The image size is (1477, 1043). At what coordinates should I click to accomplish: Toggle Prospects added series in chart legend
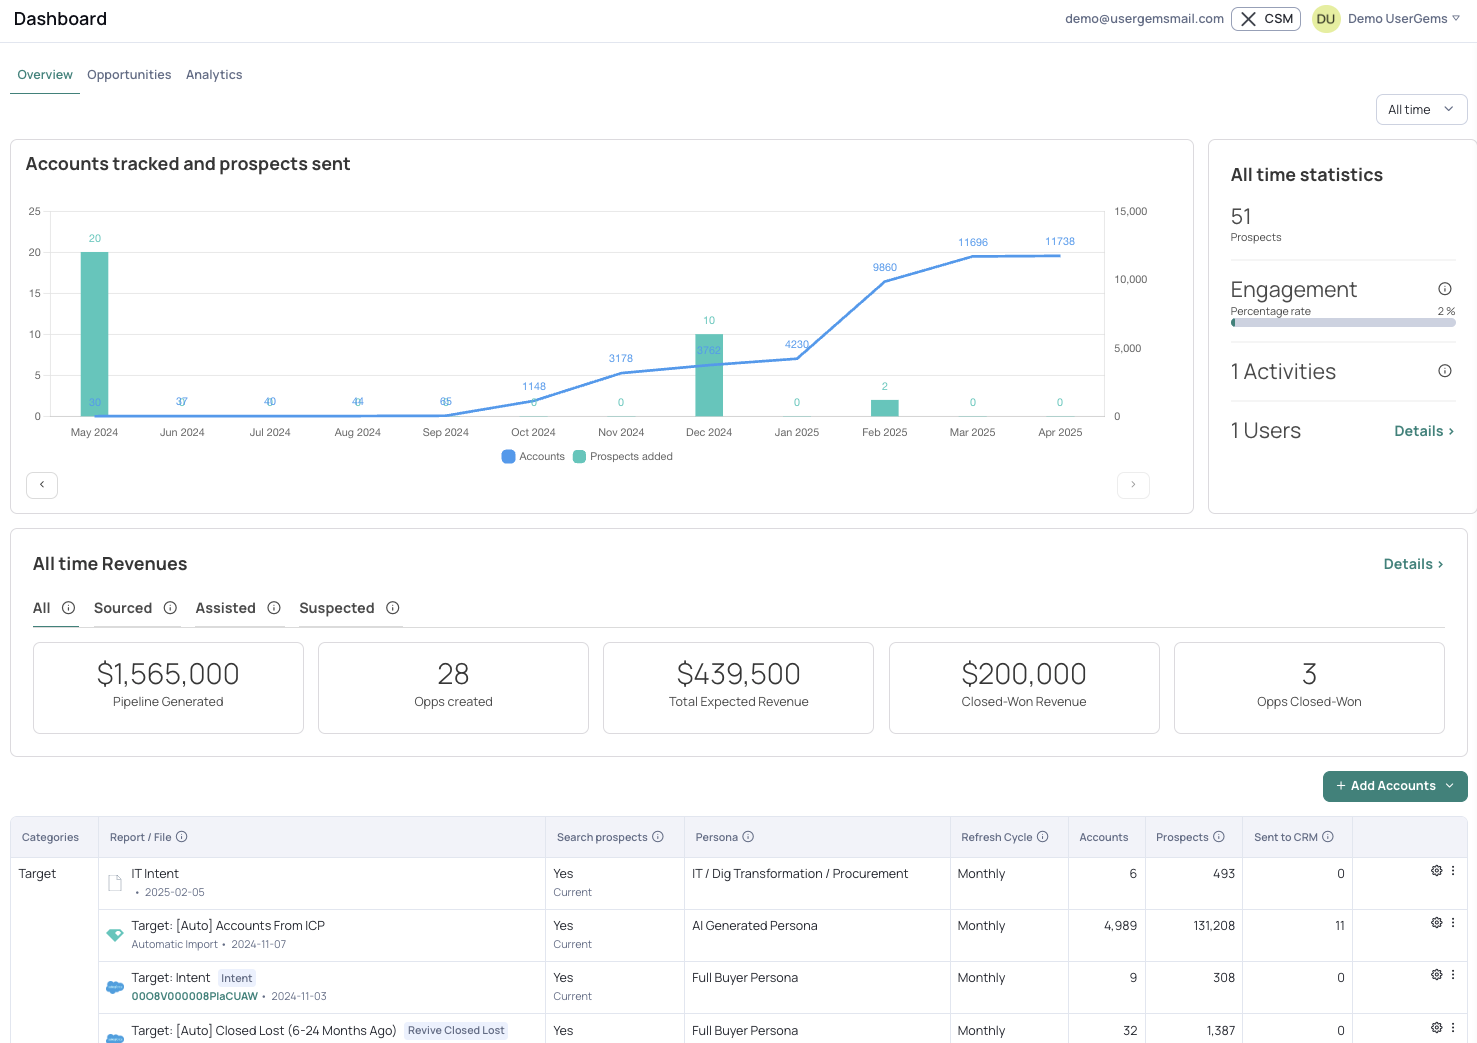(x=623, y=456)
